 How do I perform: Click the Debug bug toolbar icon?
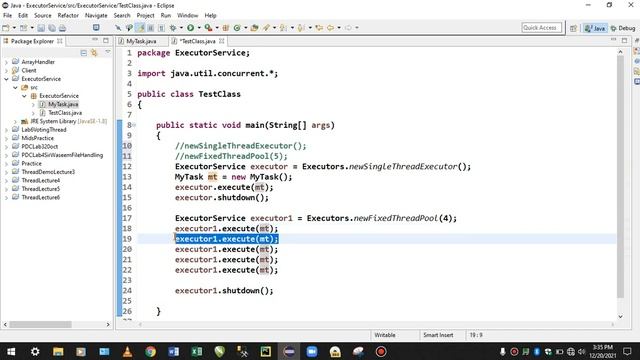coord(173,28)
